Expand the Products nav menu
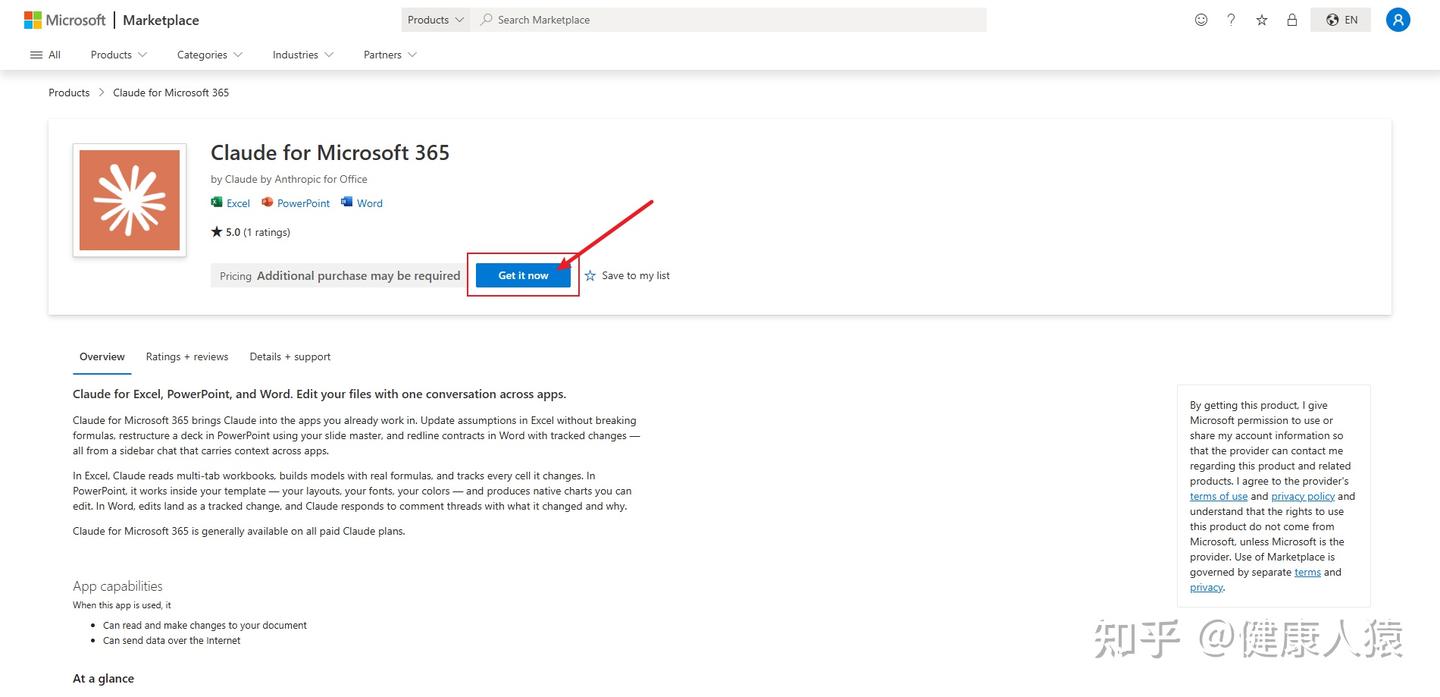The image size is (1440, 697). point(119,55)
